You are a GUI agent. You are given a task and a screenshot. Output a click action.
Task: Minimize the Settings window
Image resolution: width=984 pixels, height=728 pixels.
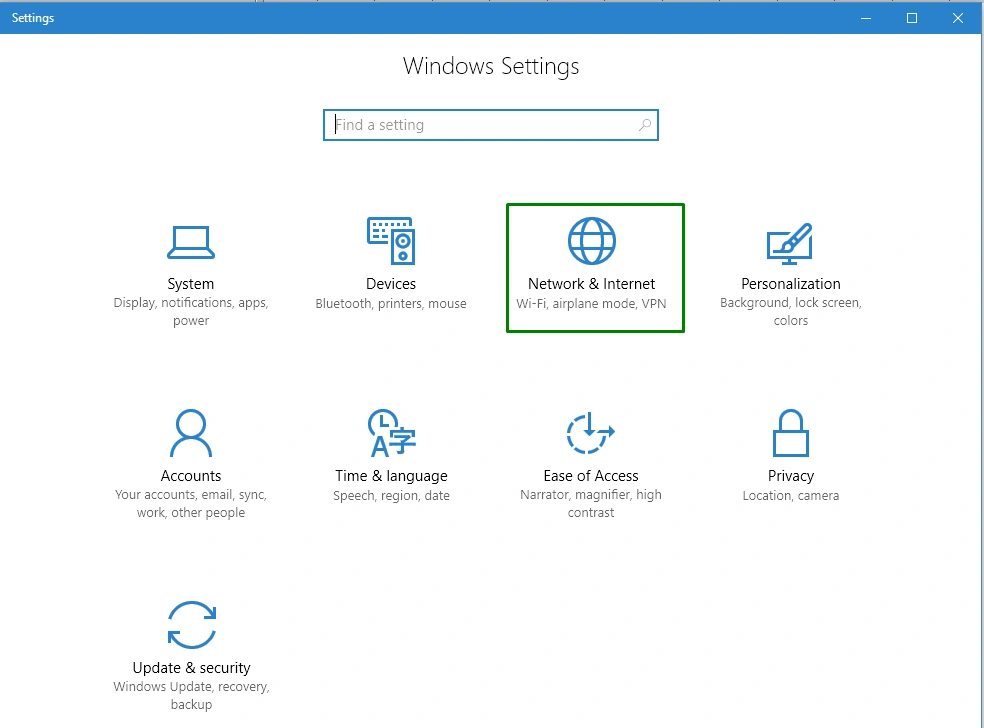click(866, 18)
